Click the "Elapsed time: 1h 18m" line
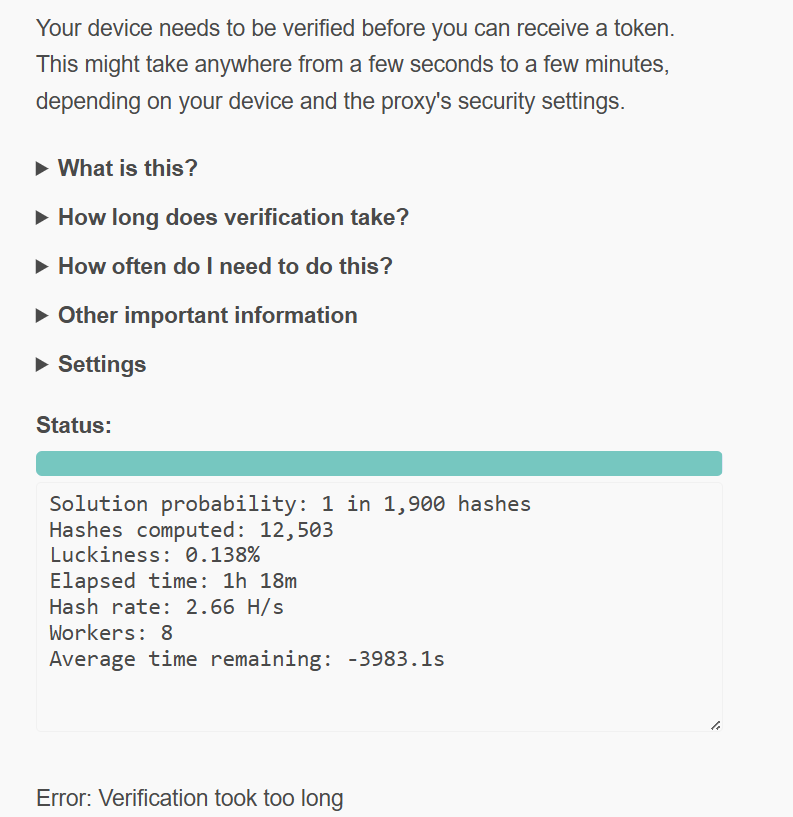793x817 pixels. coord(173,581)
